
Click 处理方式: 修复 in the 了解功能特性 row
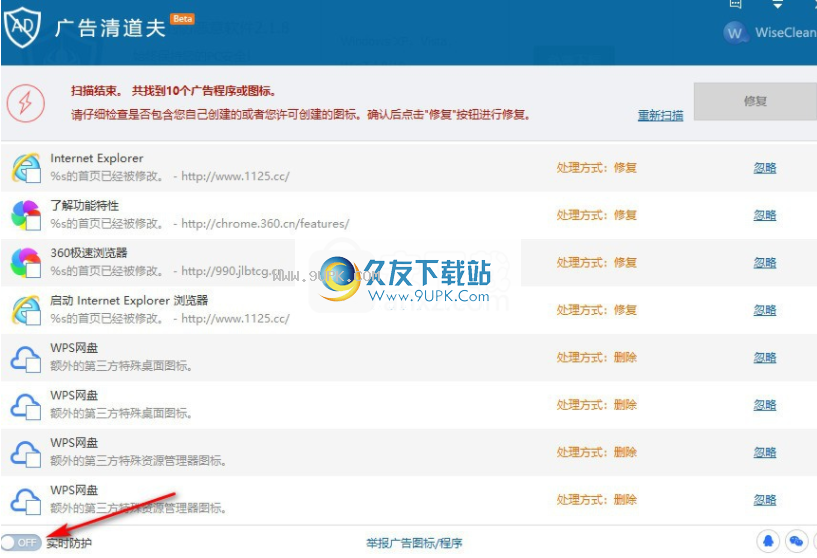tap(597, 215)
